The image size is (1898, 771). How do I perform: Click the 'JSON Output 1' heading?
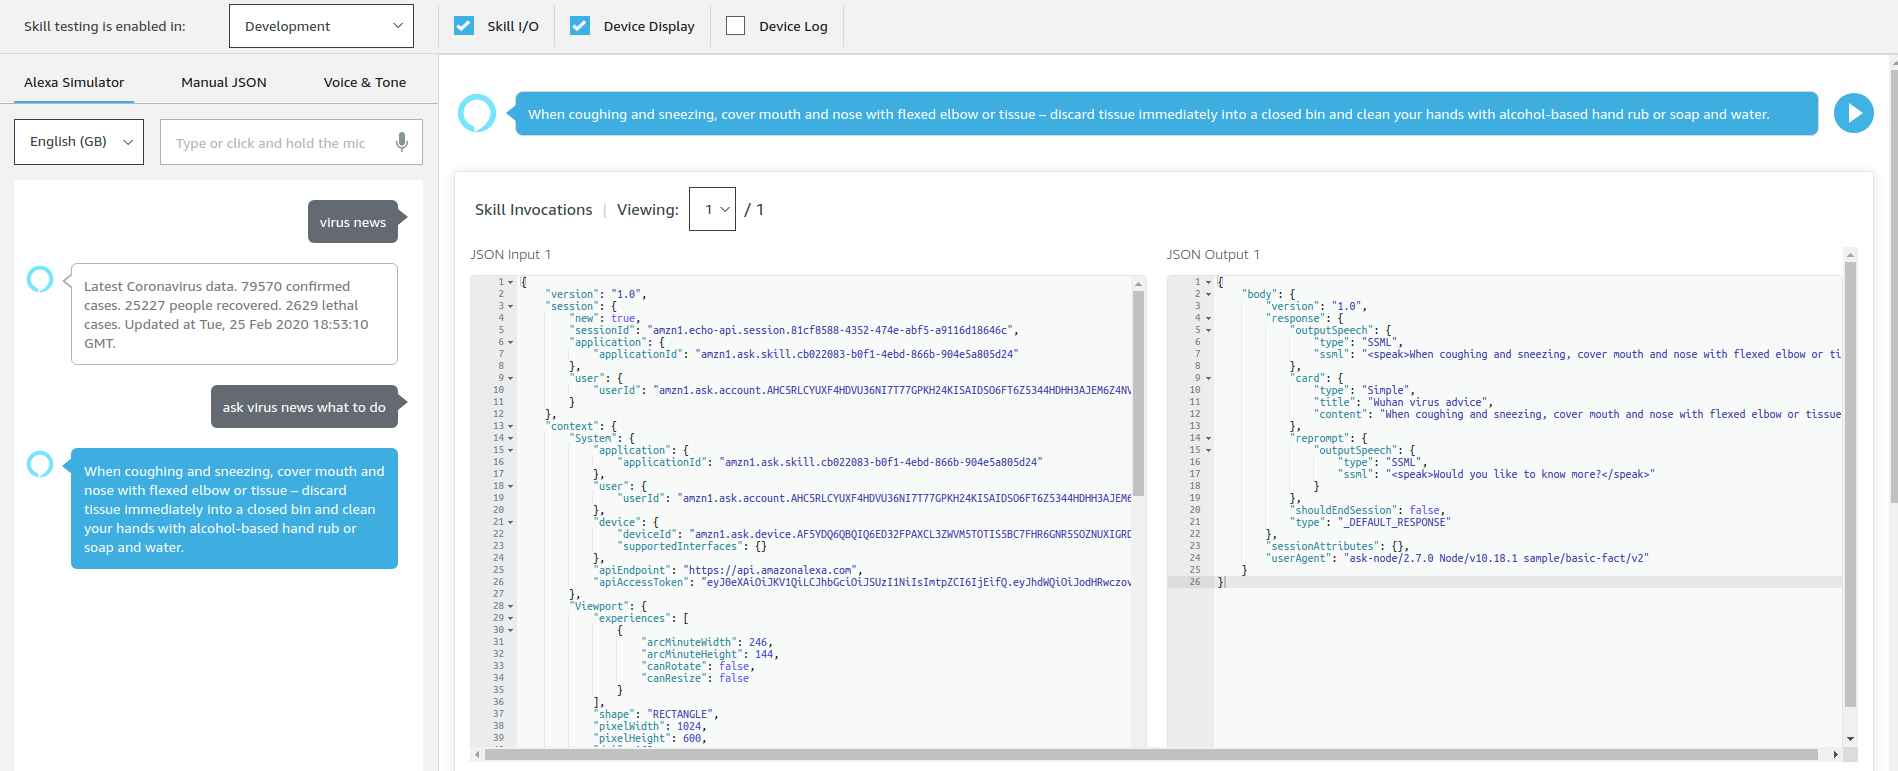(x=1213, y=254)
